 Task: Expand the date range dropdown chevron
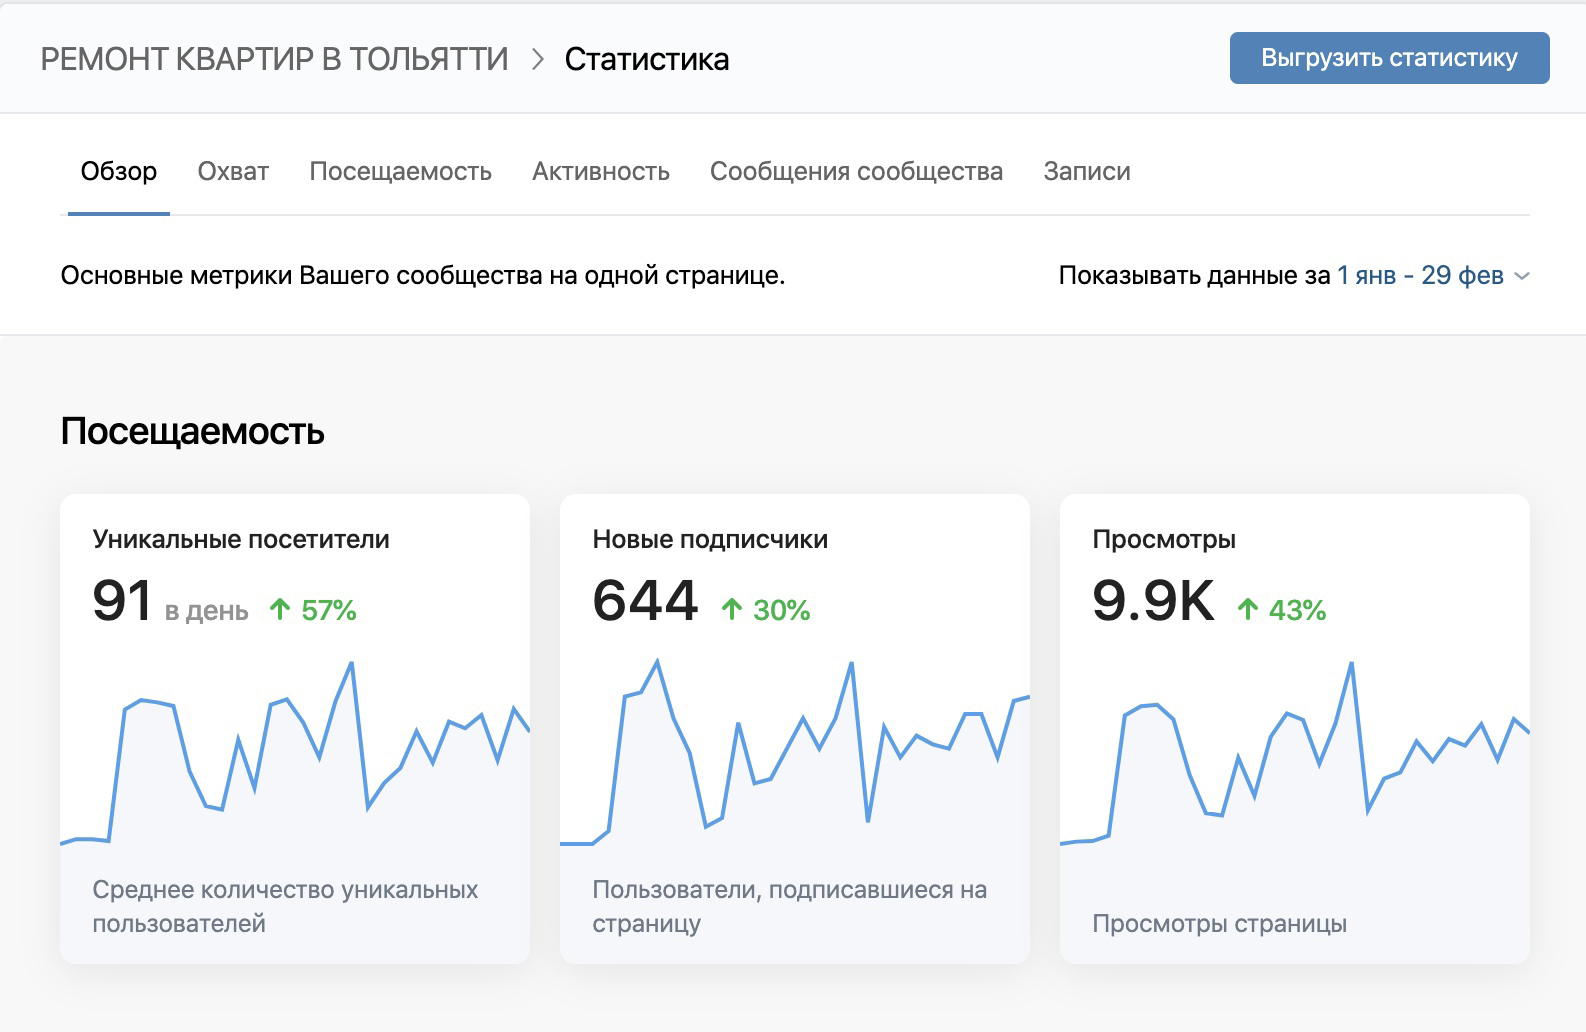pos(1522,276)
